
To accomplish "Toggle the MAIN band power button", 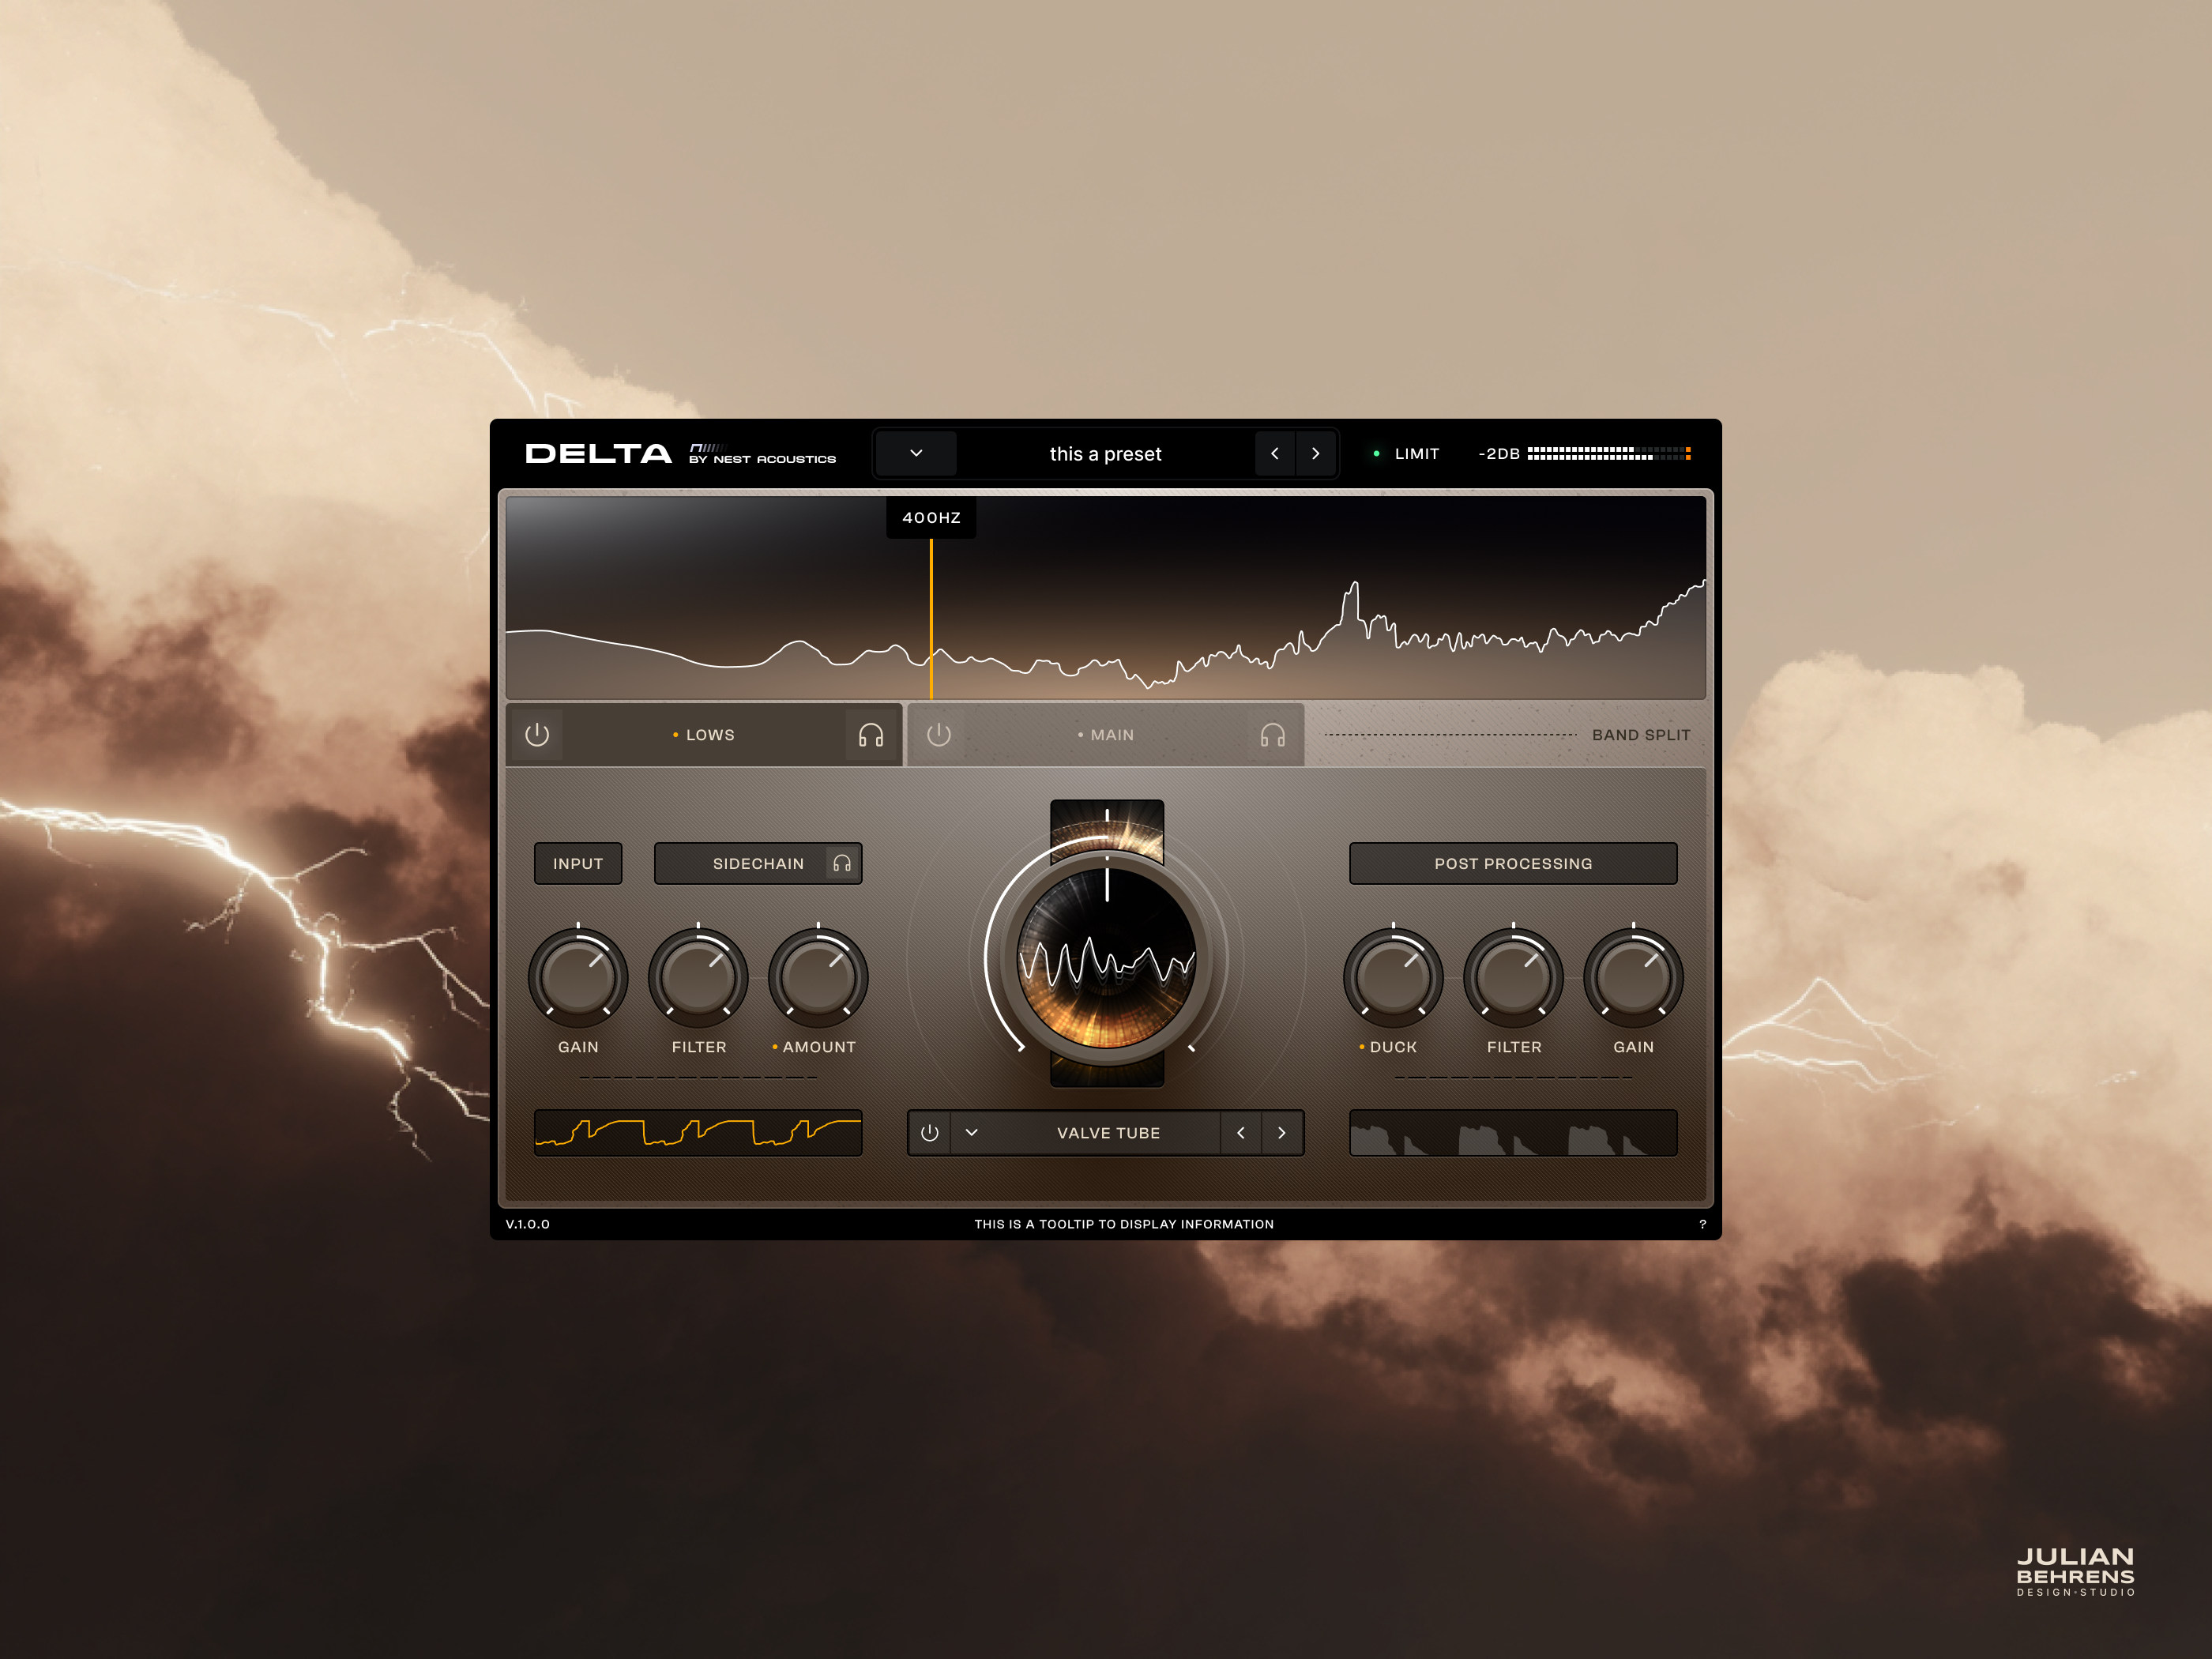I will pyautogui.click(x=938, y=735).
